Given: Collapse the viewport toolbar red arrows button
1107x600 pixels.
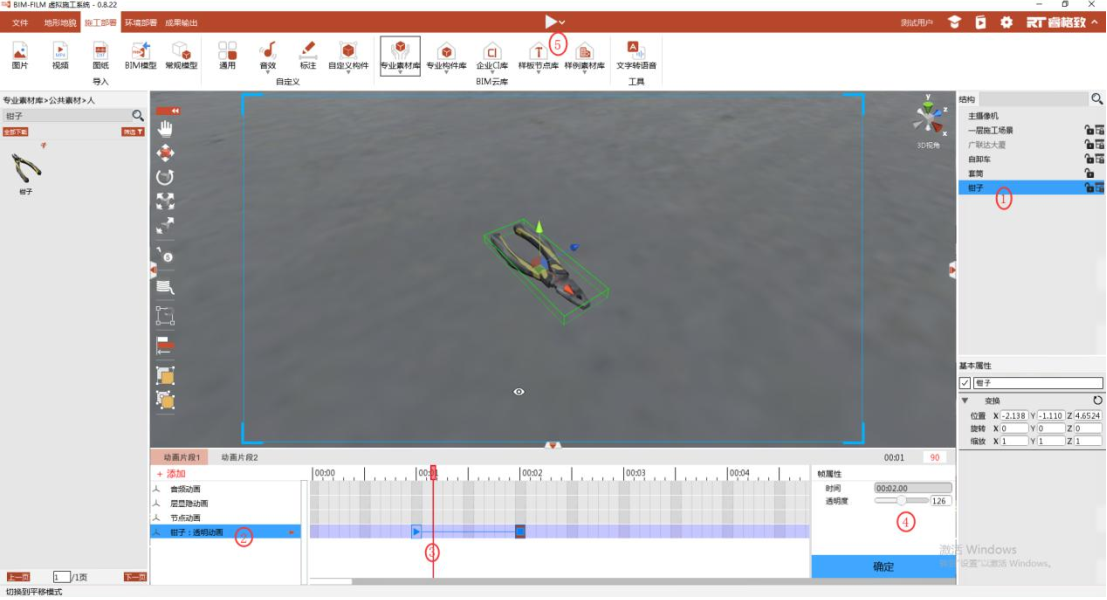Looking at the screenshot, I should pos(168,111).
